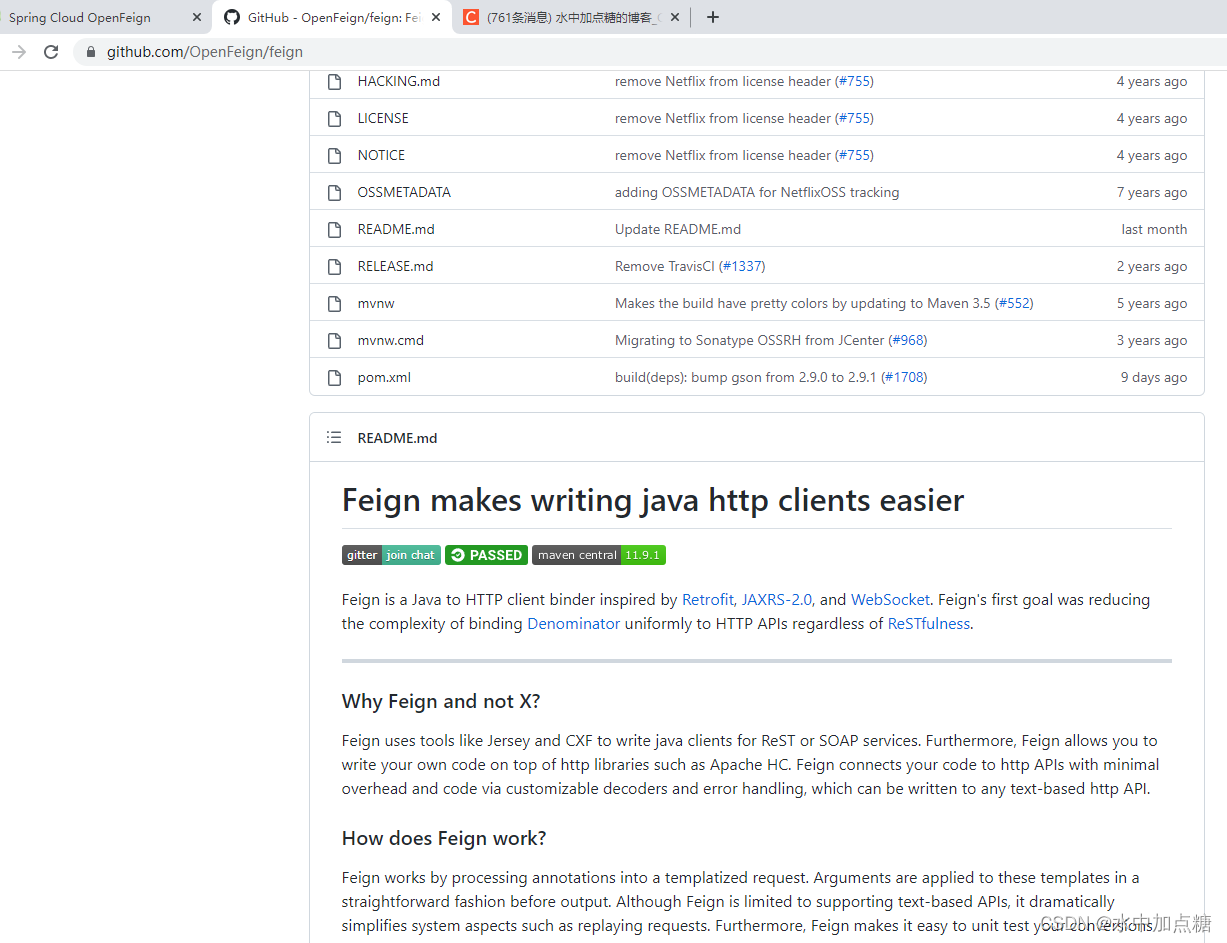
Task: Follow the ReSTfulness link
Action: [x=929, y=624]
